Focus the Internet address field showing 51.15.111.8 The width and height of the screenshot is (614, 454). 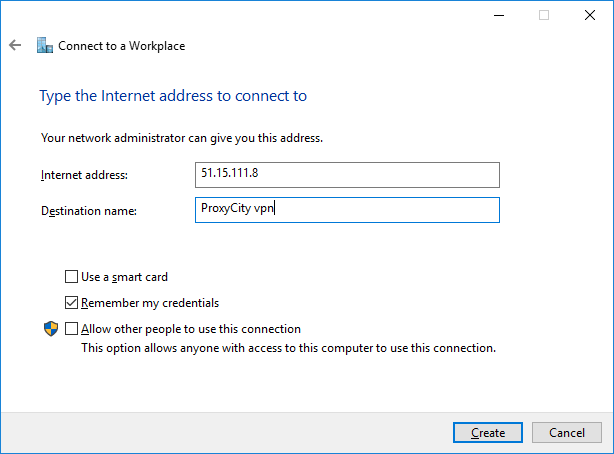345,175
